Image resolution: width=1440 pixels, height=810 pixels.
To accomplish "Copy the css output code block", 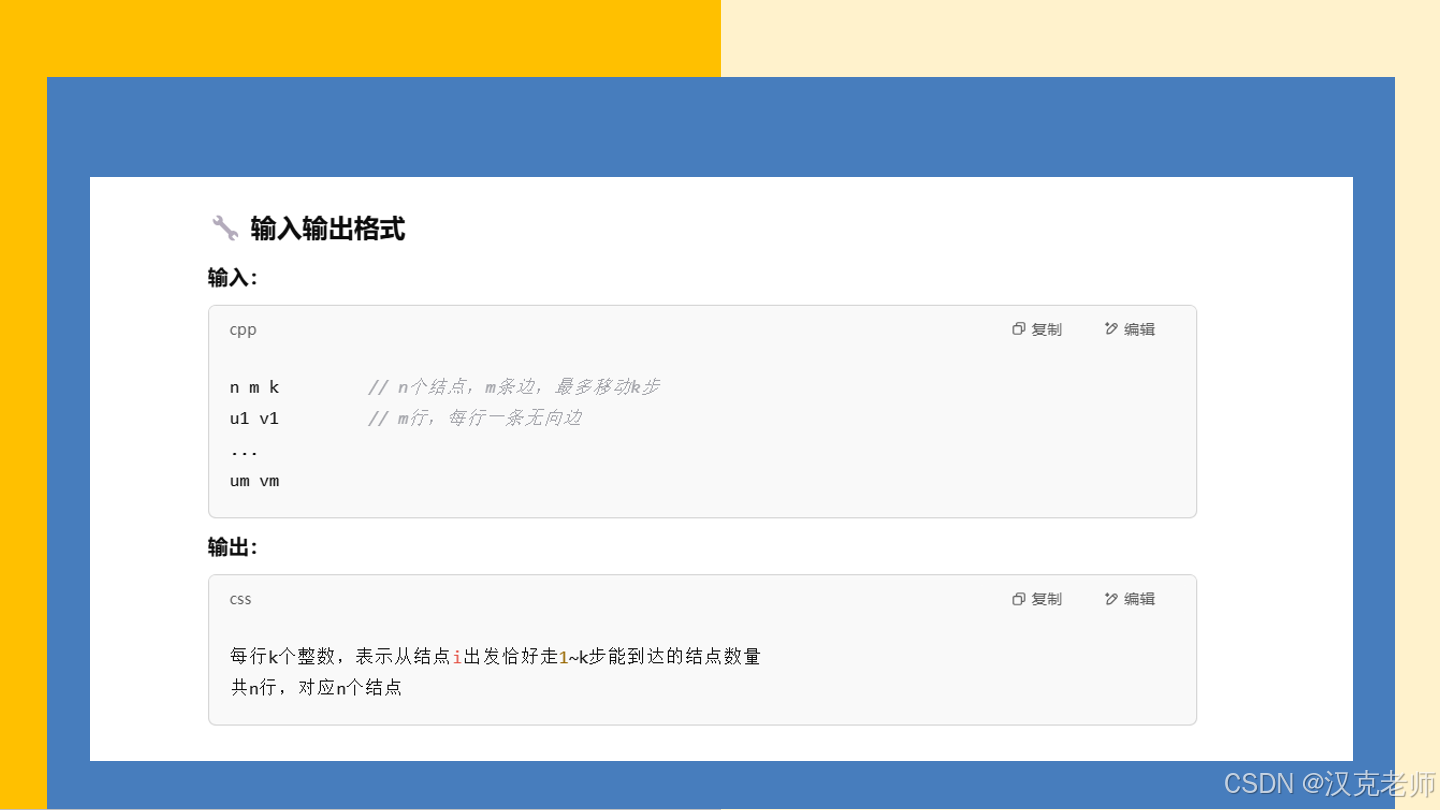I will coord(1037,599).
